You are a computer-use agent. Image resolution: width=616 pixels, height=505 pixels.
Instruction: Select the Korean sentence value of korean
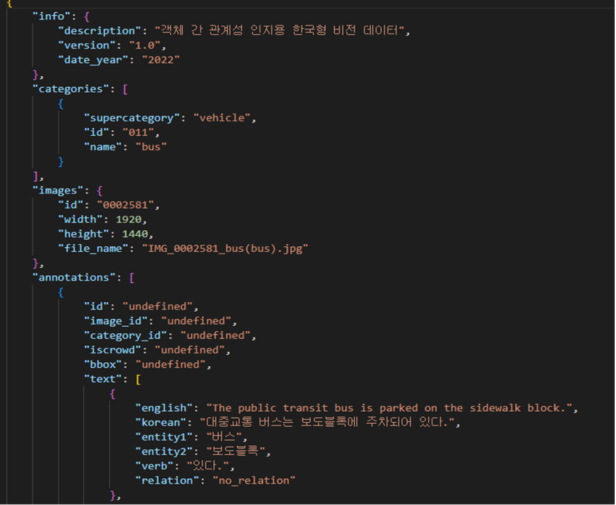click(327, 422)
